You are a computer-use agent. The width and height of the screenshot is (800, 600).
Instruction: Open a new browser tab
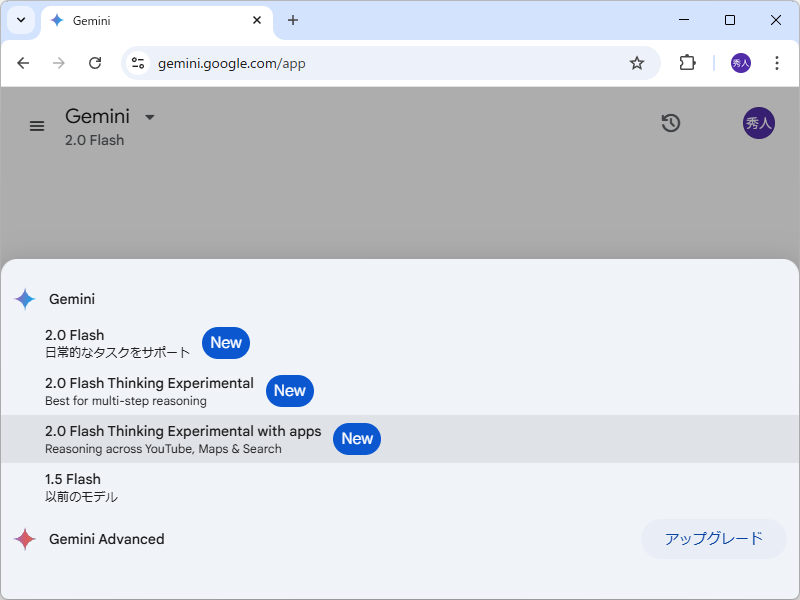[293, 20]
